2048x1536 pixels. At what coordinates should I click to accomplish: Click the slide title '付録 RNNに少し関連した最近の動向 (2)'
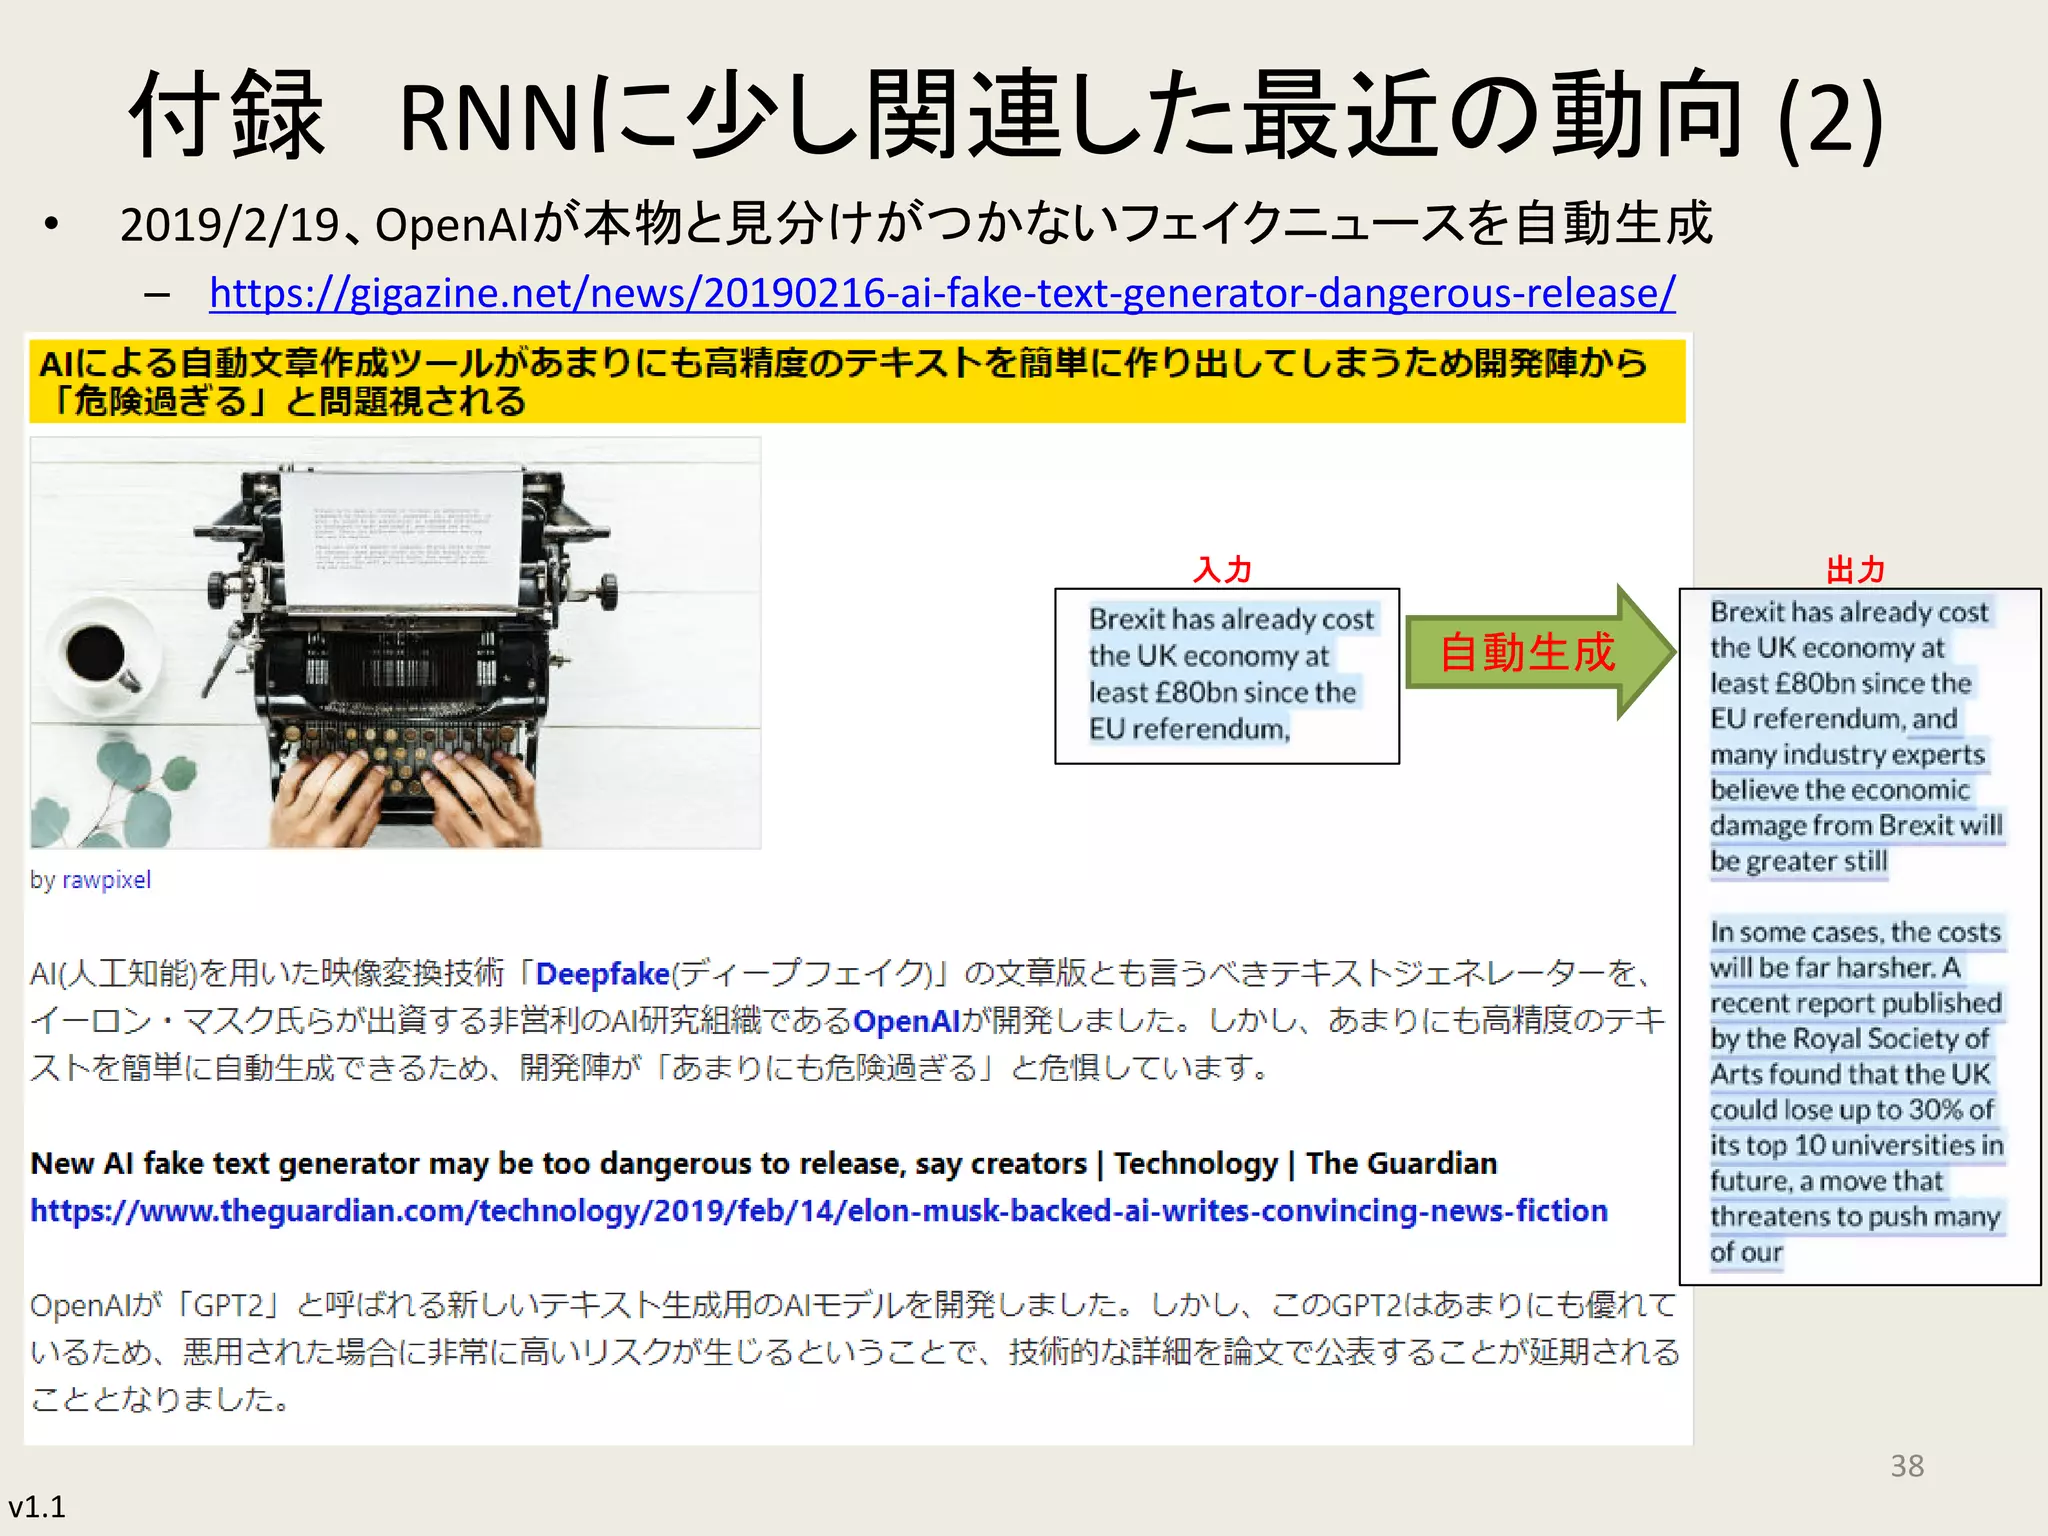tap(1006, 116)
